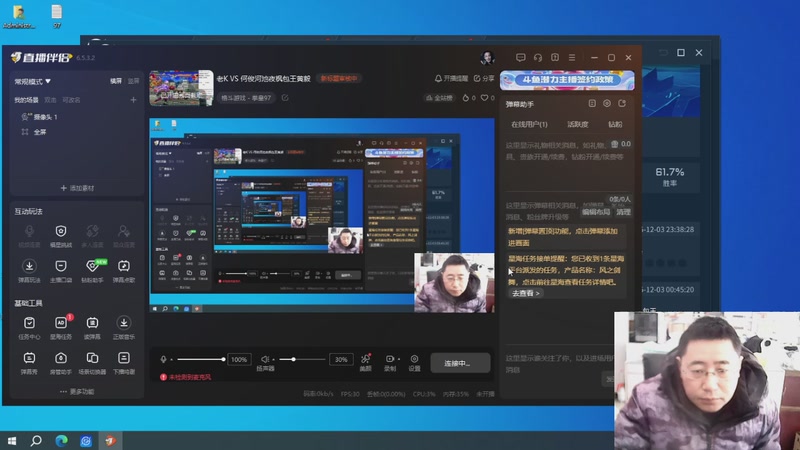Adjust the speaker volume slider
This screenshot has height=450, width=800.
(302, 360)
